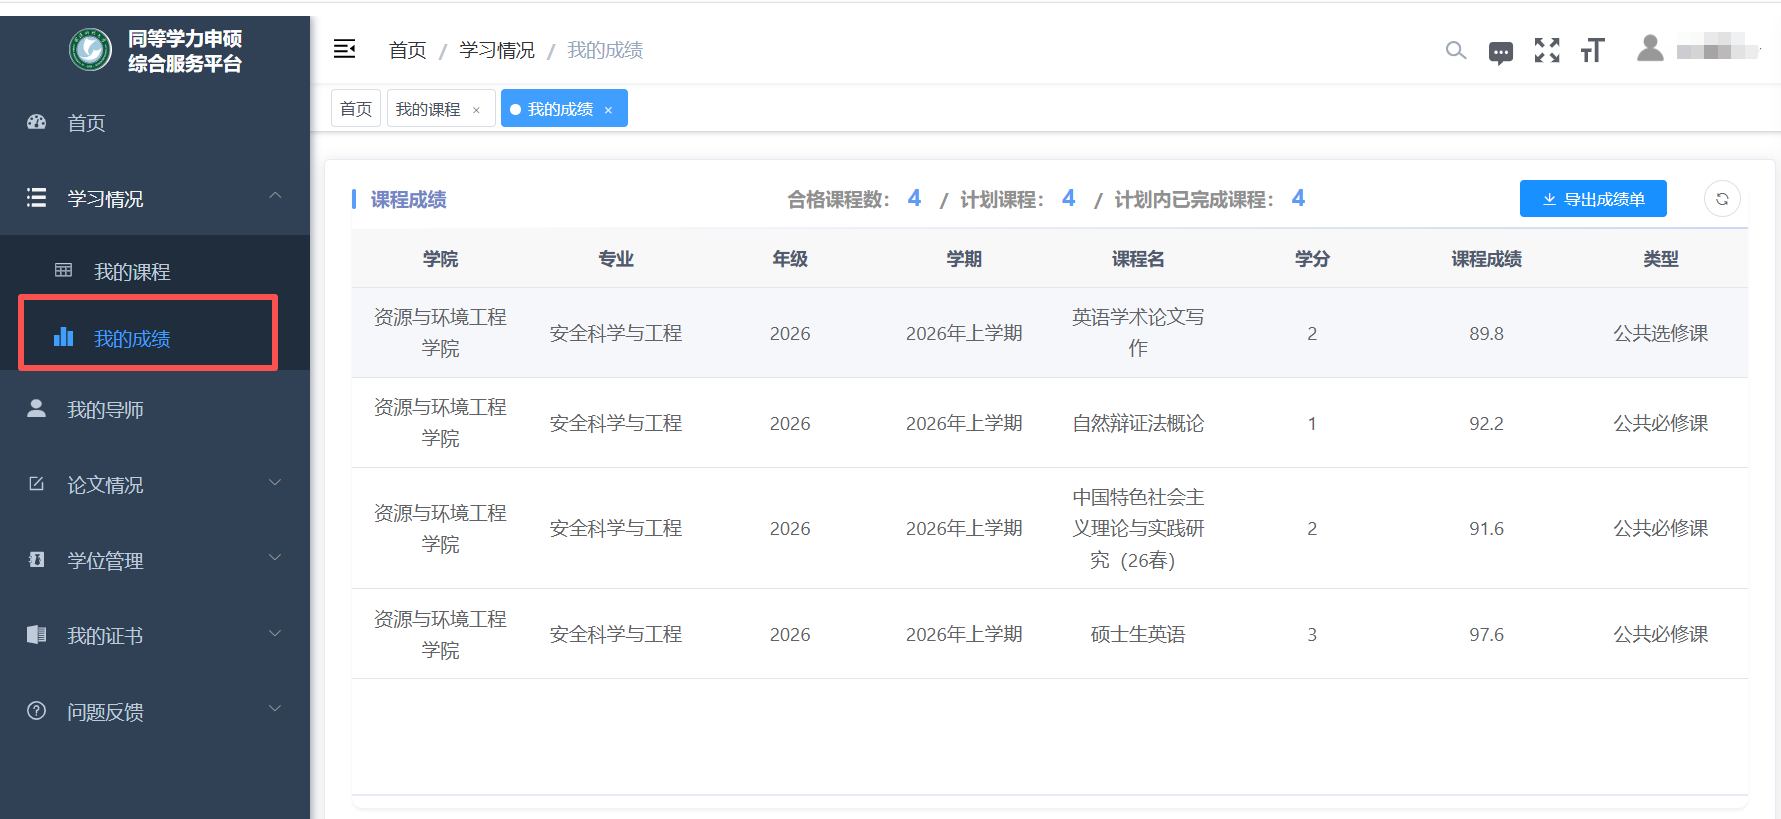Click the 公共选修课 type cell

tap(1661, 333)
